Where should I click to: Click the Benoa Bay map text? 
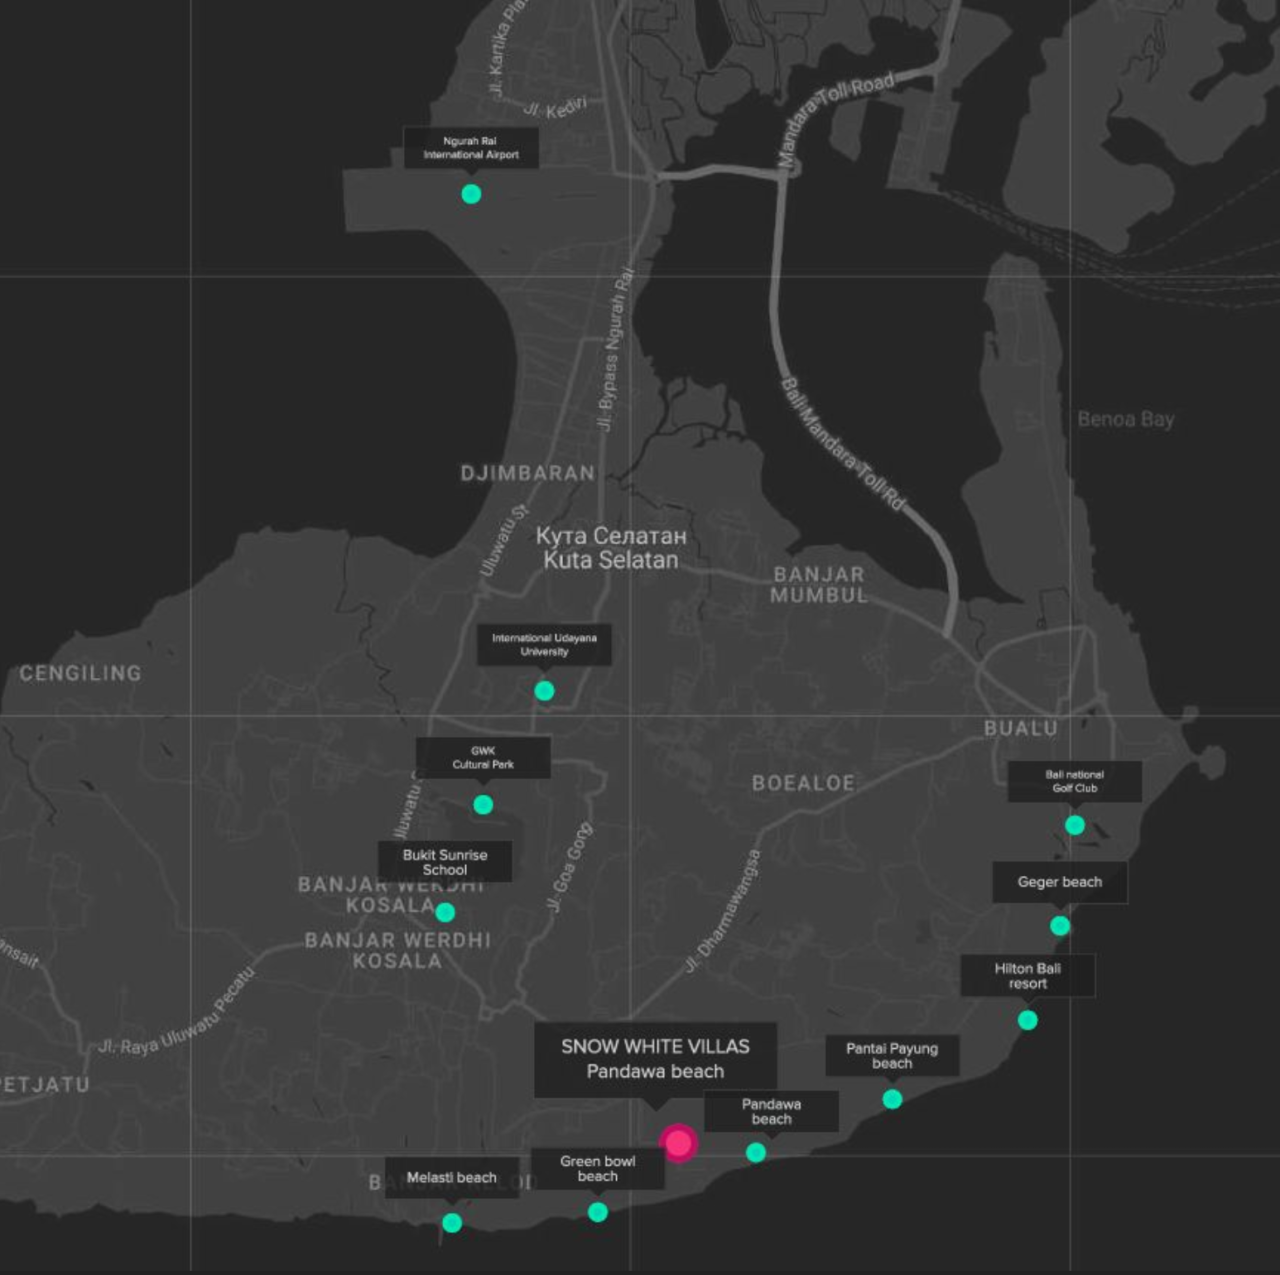1125,419
